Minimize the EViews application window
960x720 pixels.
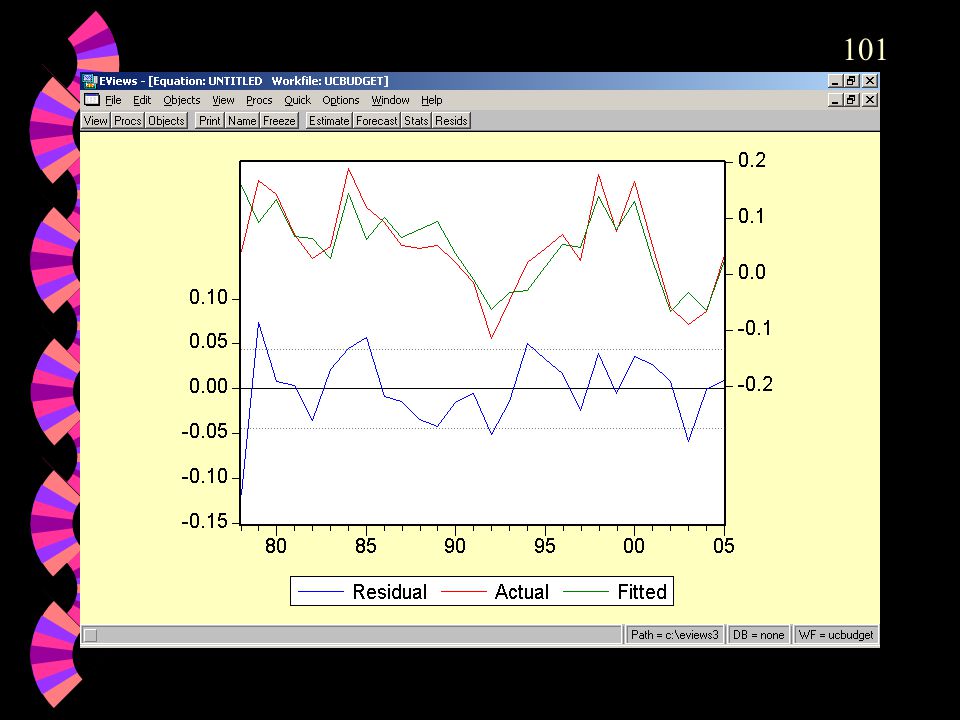coord(835,81)
